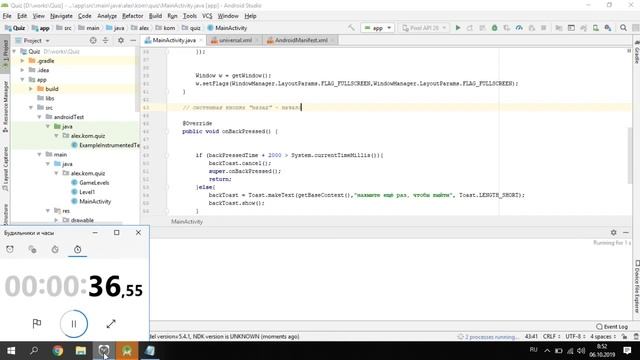Click the locate target icon in Project panel
Viewport: 640px width, 360px height.
tap(93, 40)
